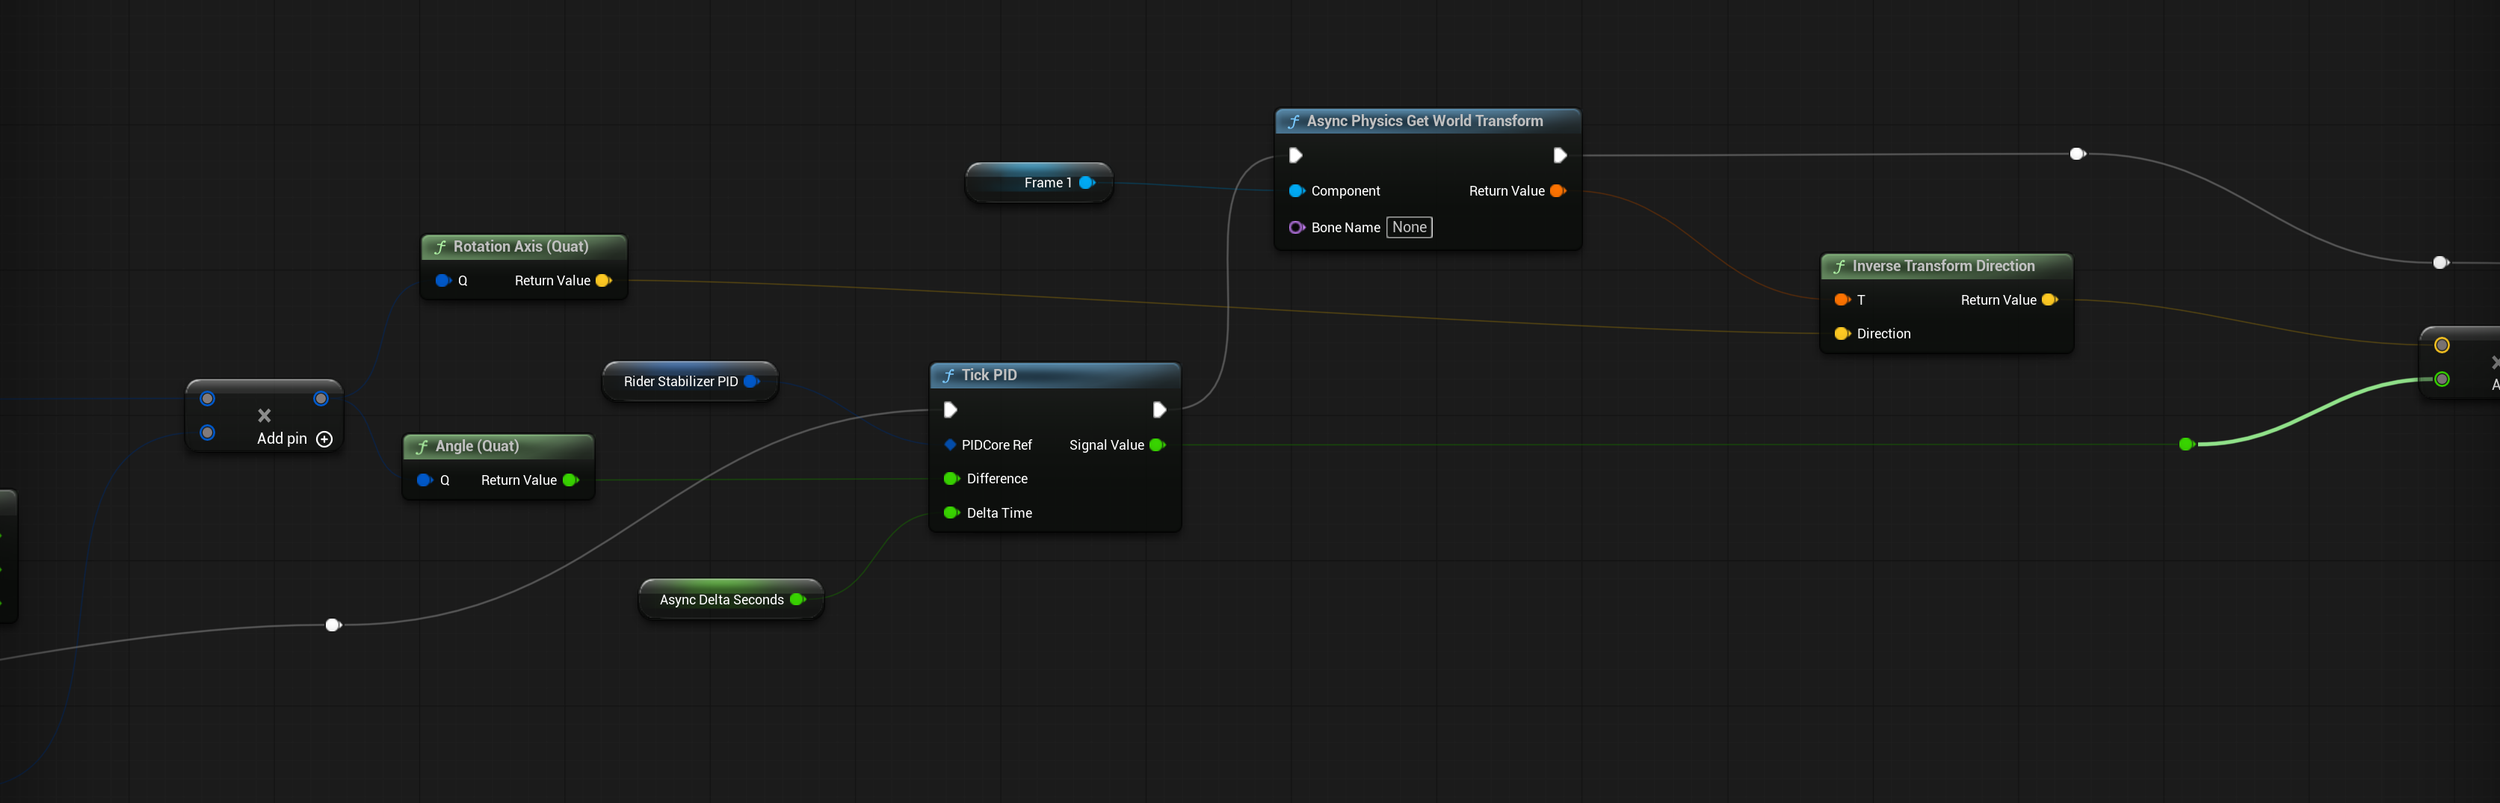This screenshot has height=803, width=2500.
Task: Click Async Physics Get World Transform input exec pin
Action: click(x=1295, y=155)
